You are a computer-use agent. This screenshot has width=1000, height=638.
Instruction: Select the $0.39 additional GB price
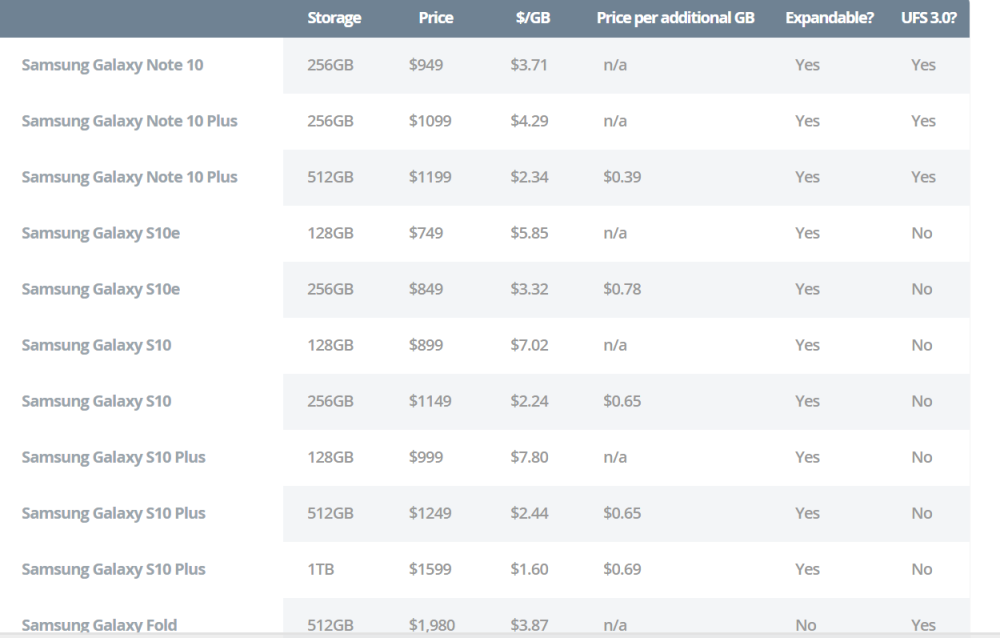622,177
